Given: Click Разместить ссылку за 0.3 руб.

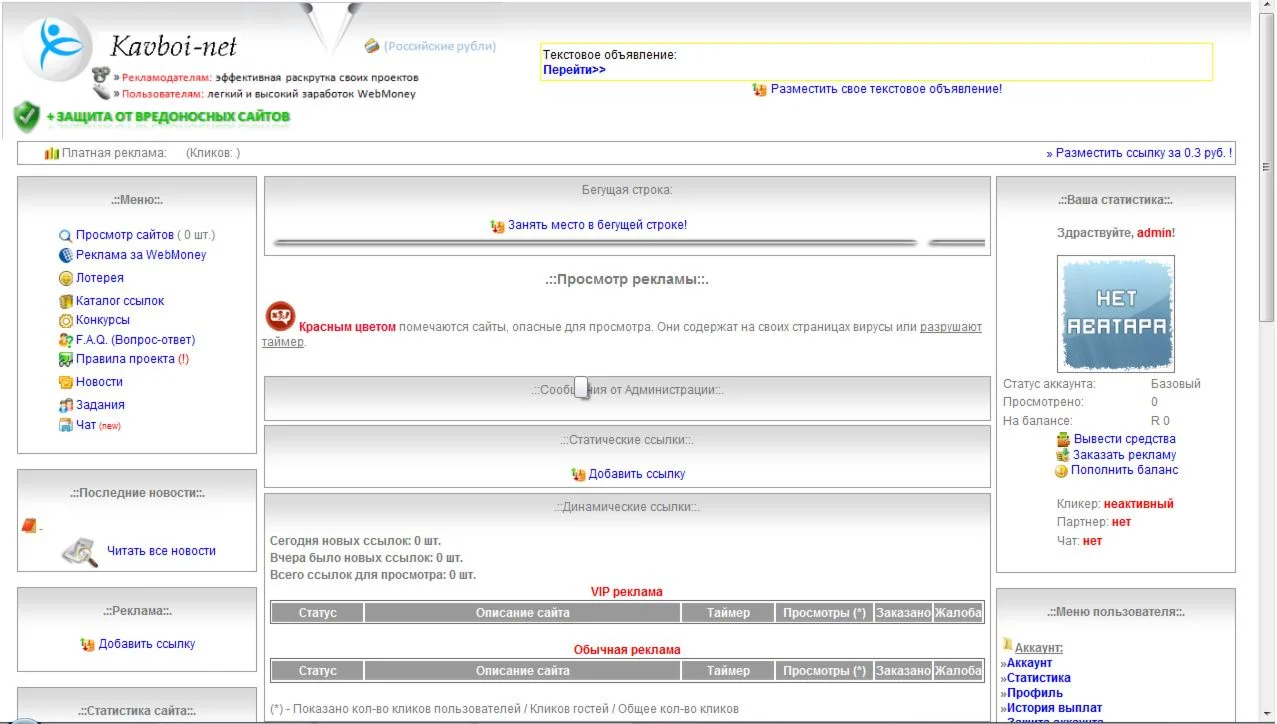Looking at the screenshot, I should [1139, 153].
